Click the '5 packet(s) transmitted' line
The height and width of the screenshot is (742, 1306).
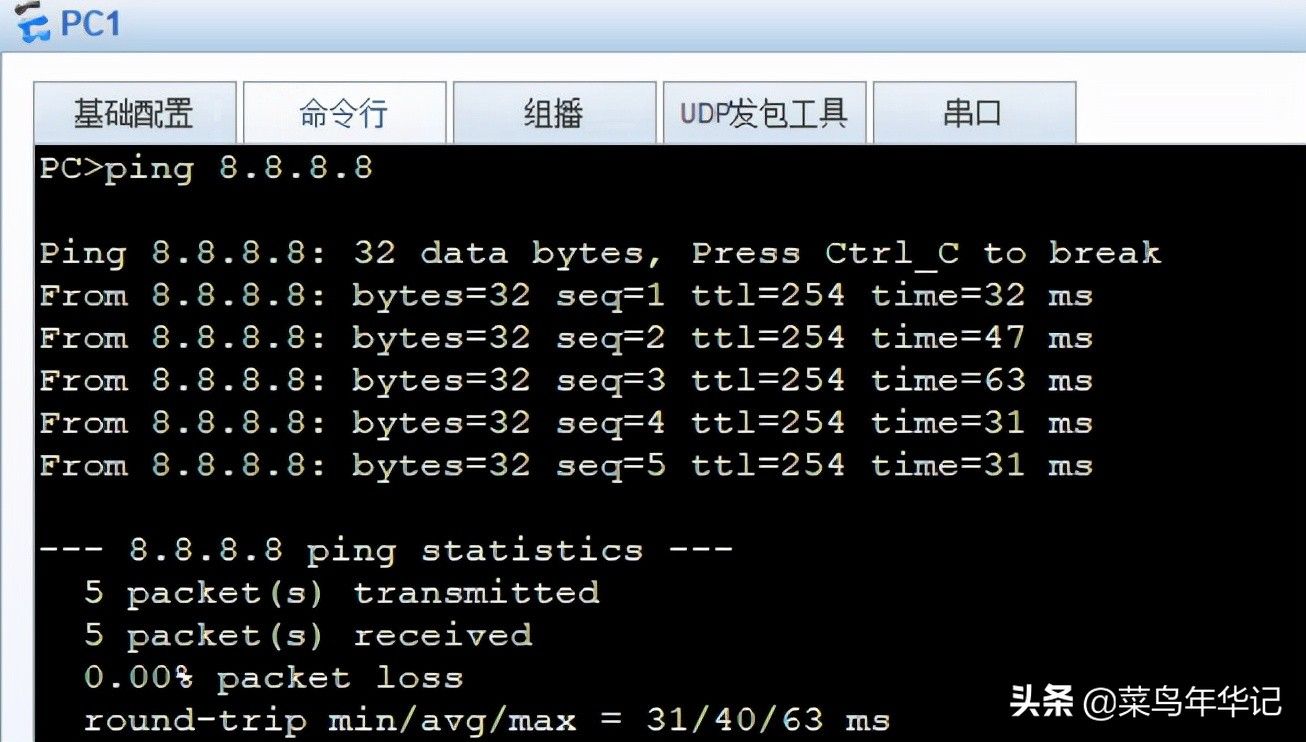(x=341, y=592)
